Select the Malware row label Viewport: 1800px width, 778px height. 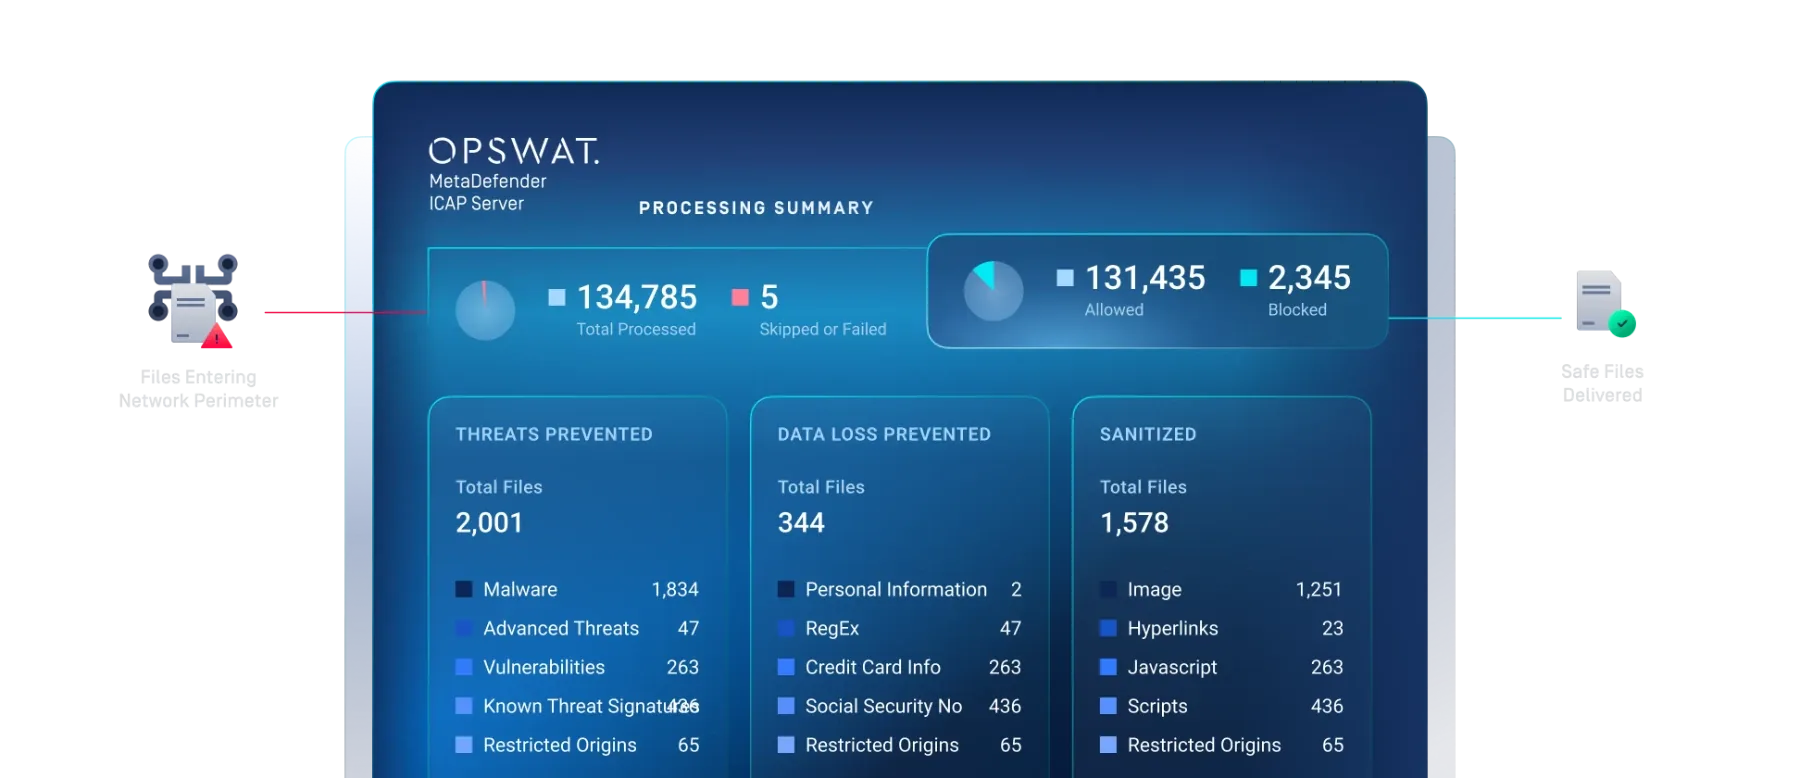click(520, 589)
